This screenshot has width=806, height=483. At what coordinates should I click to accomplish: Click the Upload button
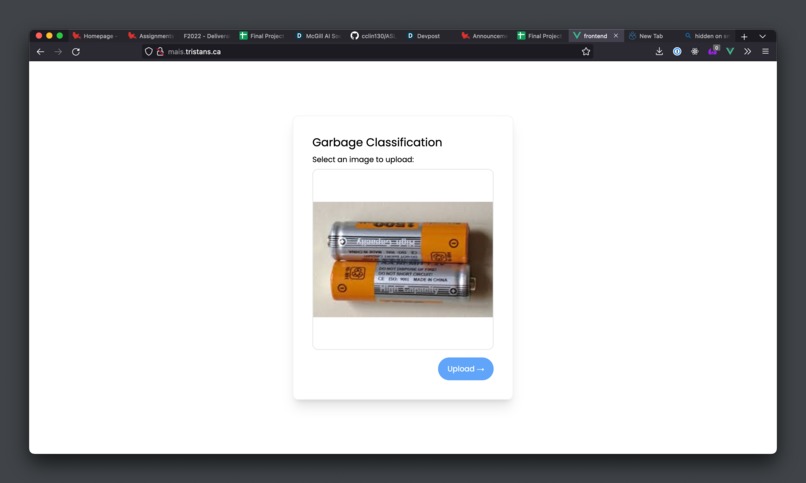click(465, 369)
